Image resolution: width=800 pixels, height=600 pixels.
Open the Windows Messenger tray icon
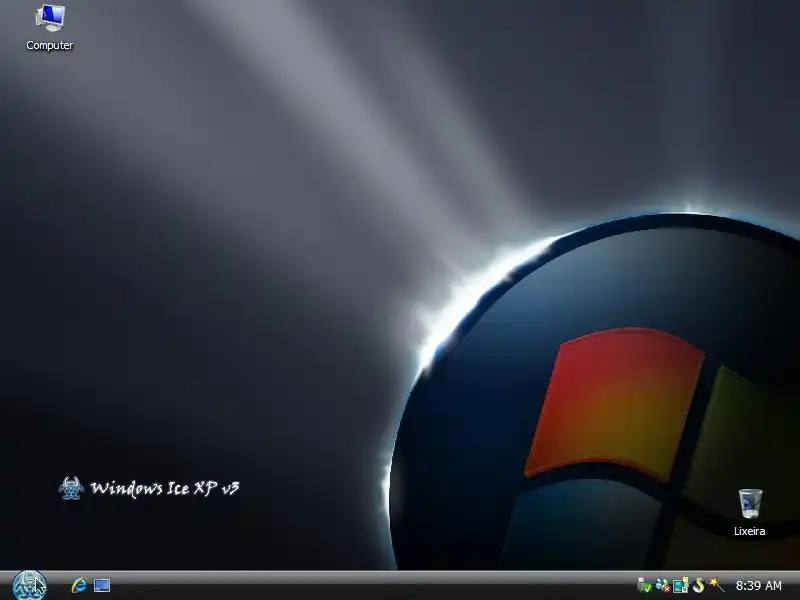(662, 585)
